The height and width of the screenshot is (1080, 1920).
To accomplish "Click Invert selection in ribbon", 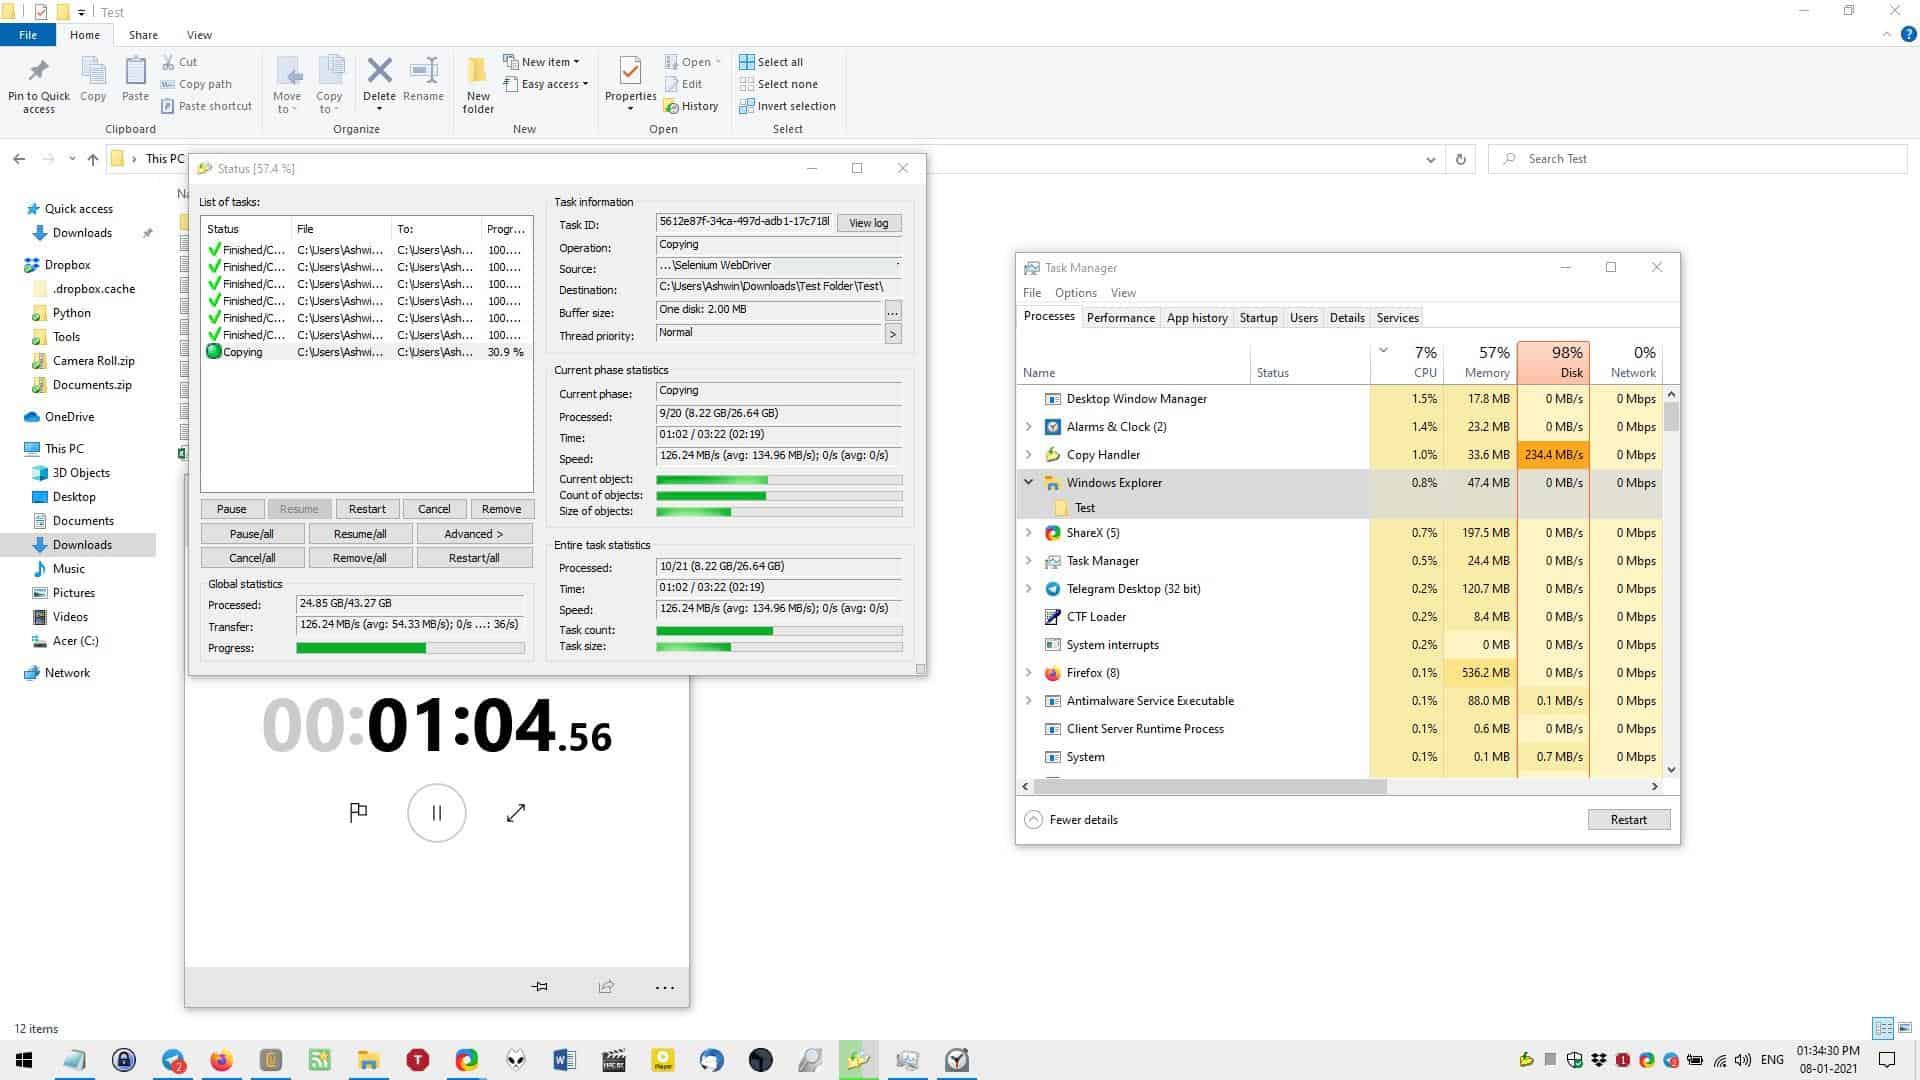I will (x=787, y=106).
